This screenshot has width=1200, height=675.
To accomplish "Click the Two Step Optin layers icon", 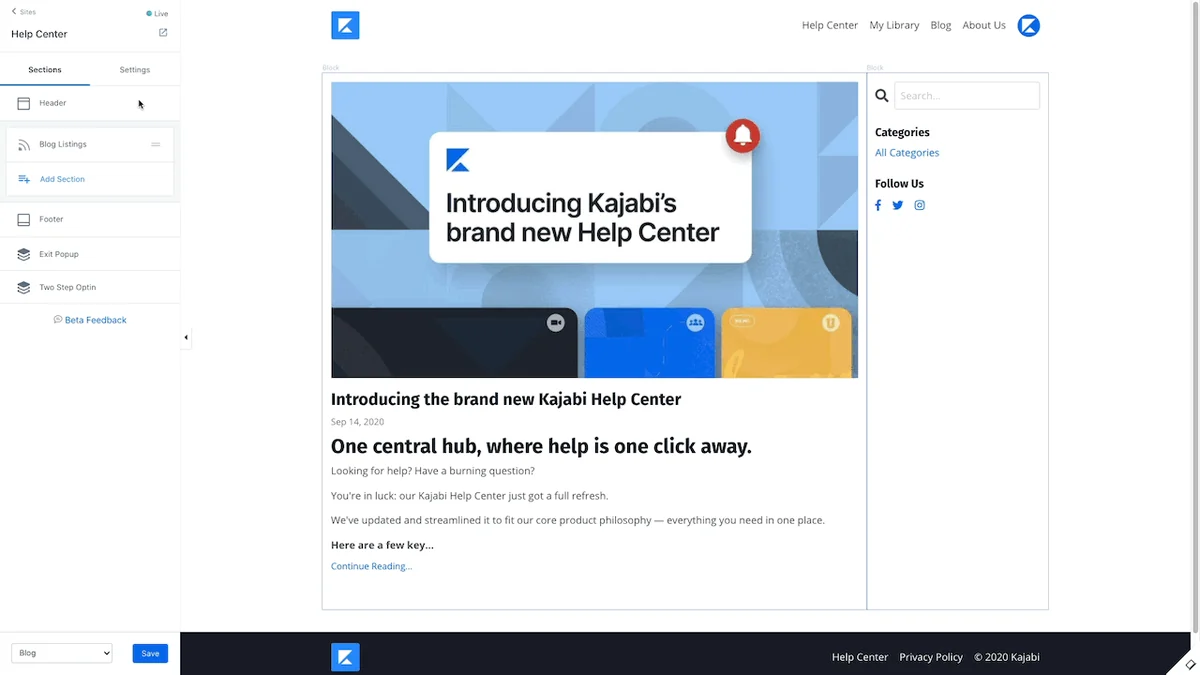I will (24, 287).
